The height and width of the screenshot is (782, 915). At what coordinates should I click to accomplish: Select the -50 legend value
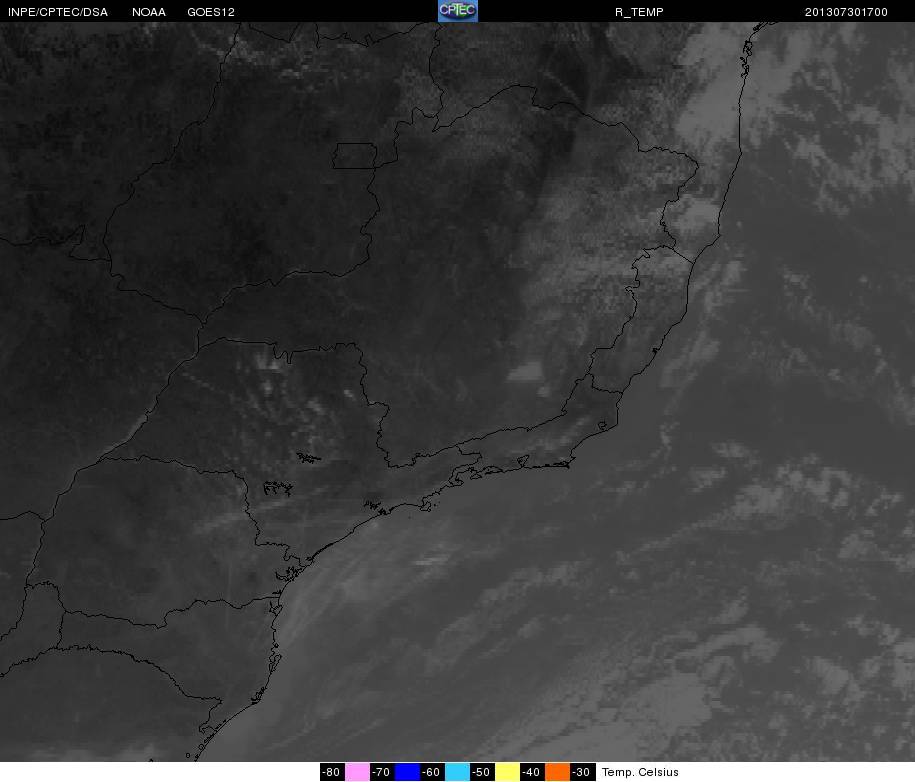483,772
